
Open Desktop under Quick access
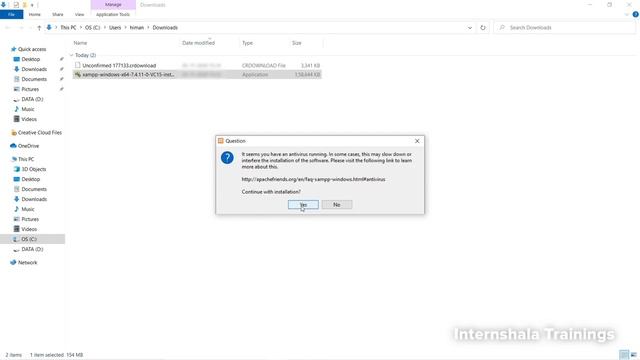pyautogui.click(x=31, y=59)
